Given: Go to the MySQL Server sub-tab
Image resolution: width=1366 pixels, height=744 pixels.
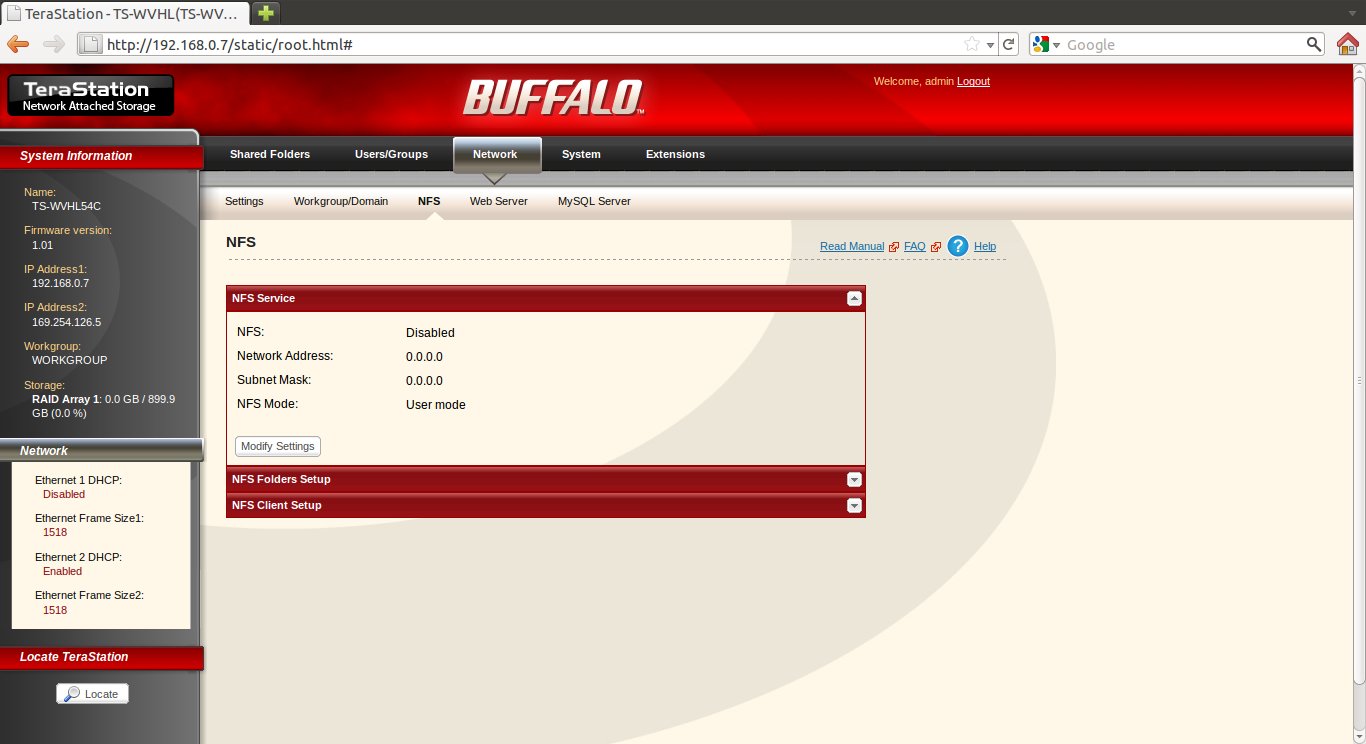Looking at the screenshot, I should 594,201.
